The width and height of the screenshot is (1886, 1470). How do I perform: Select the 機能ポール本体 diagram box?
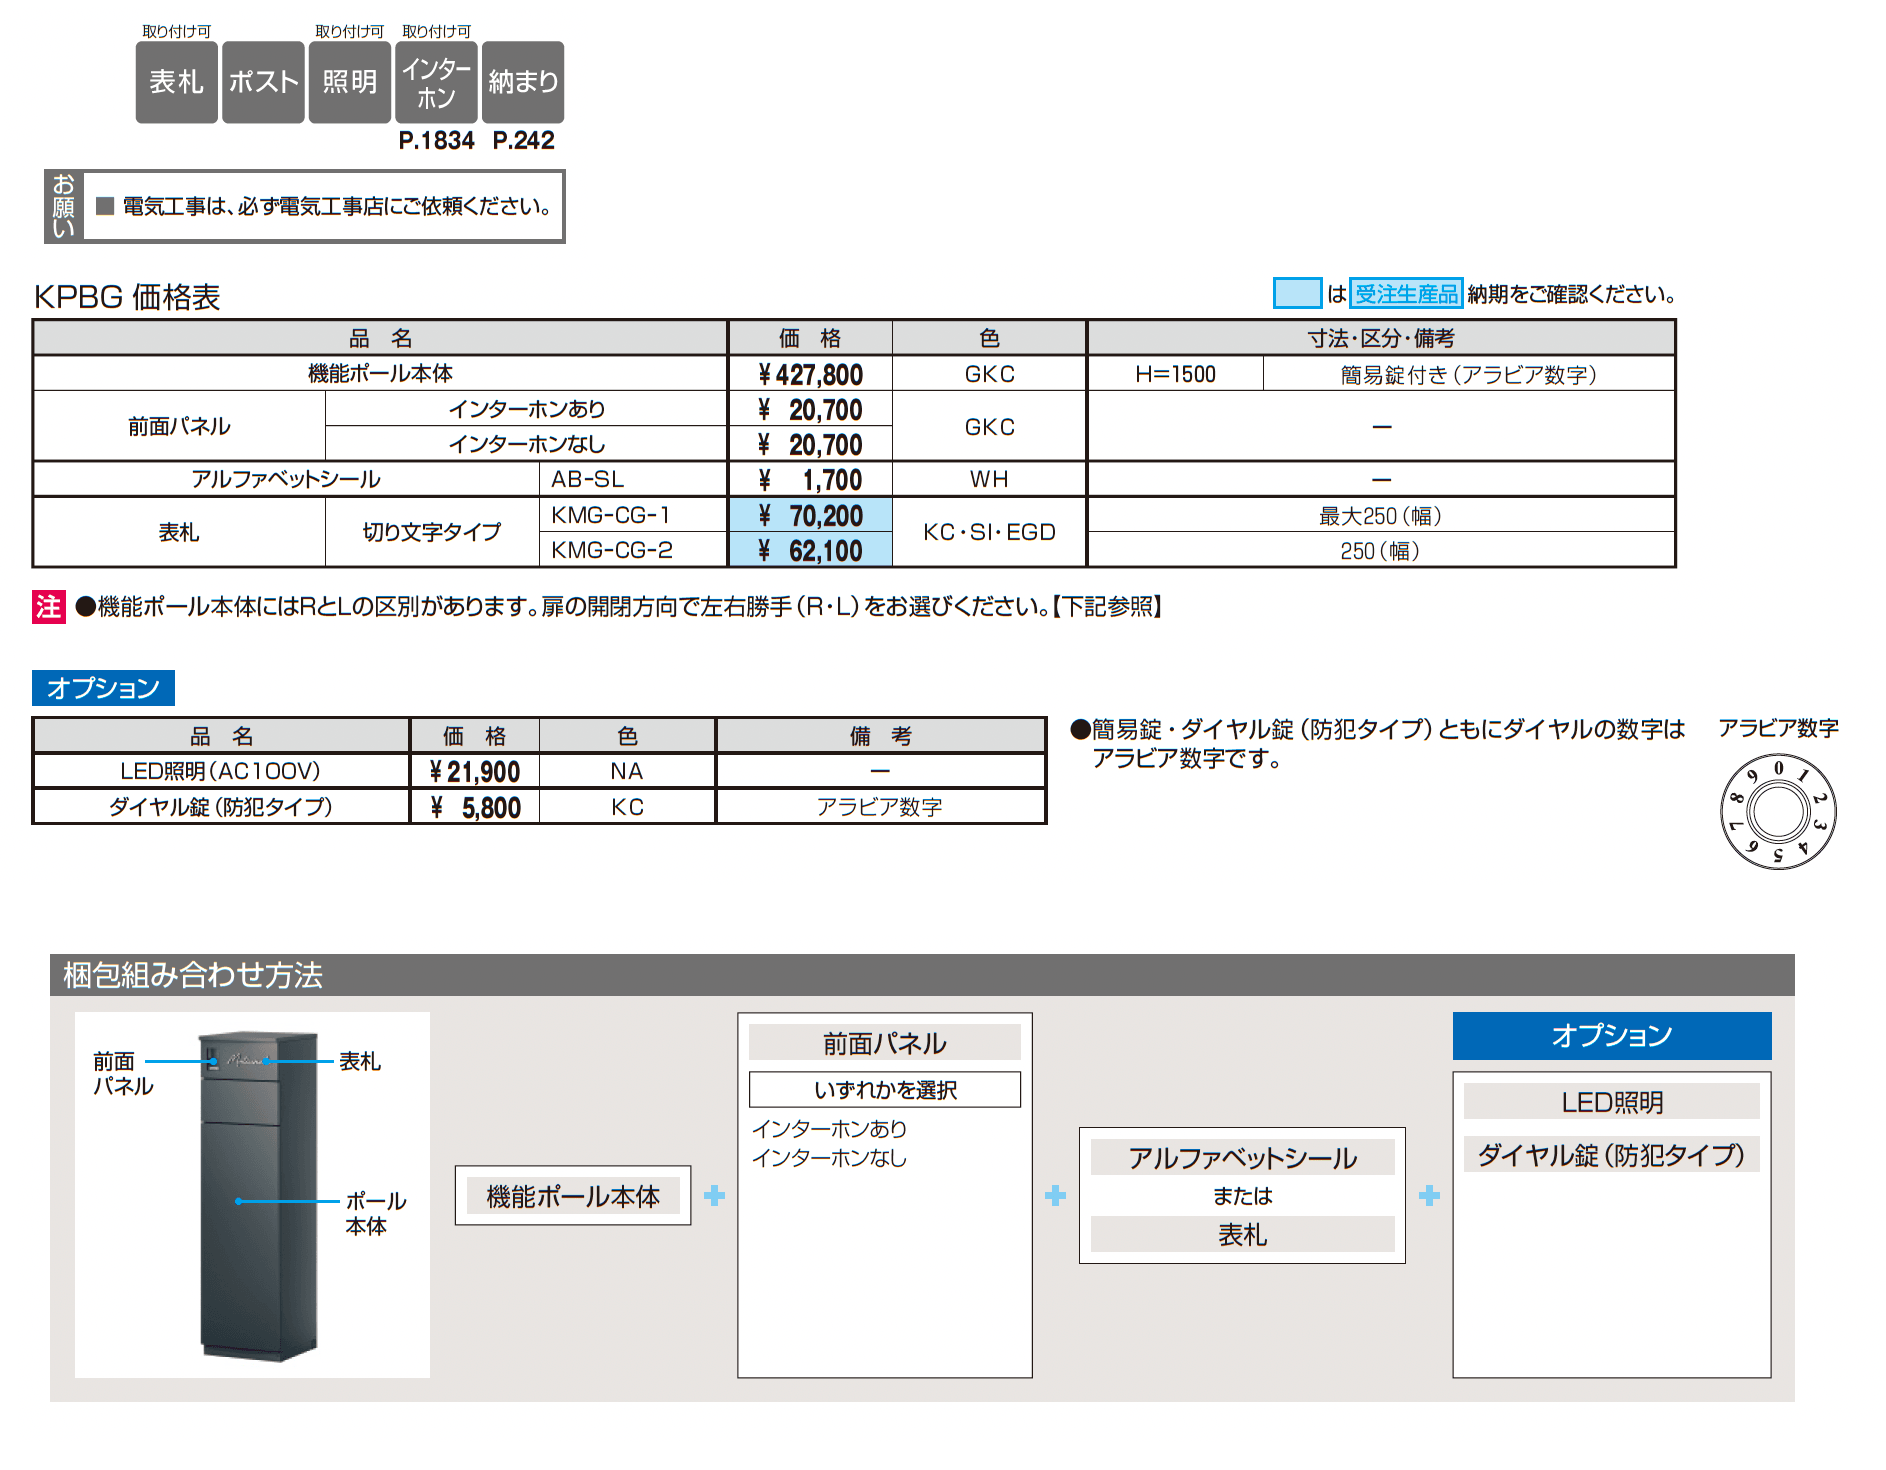tap(573, 1195)
